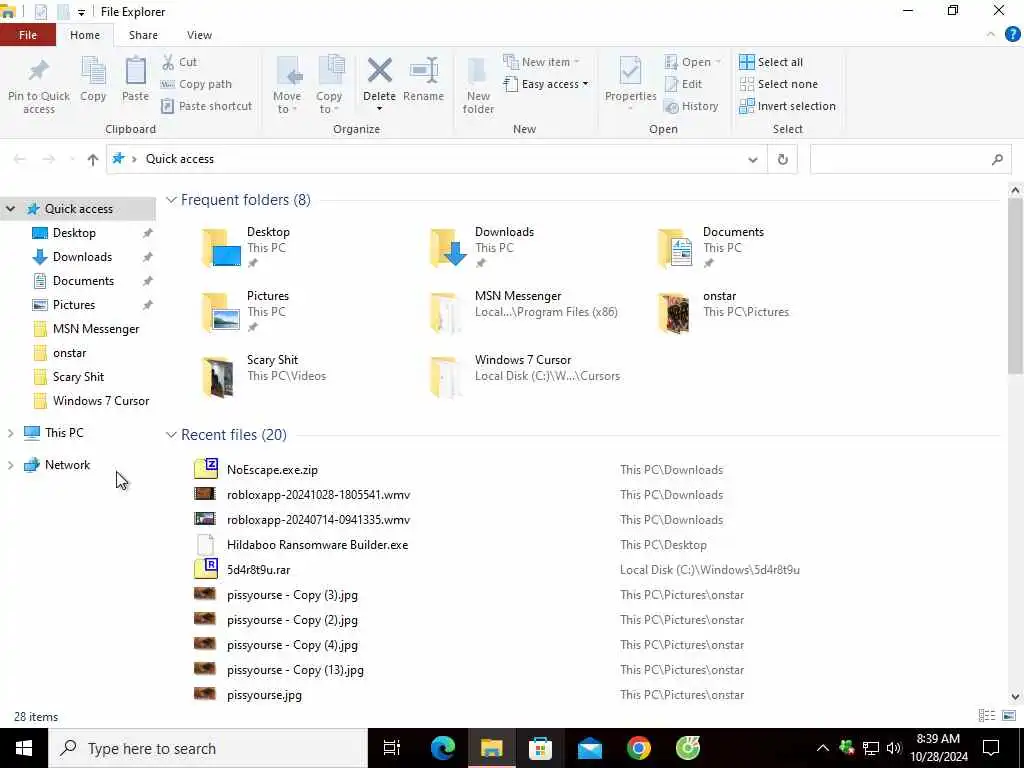Open the Copy to dropdown
Screen dimensions: 1024x768
328,85
